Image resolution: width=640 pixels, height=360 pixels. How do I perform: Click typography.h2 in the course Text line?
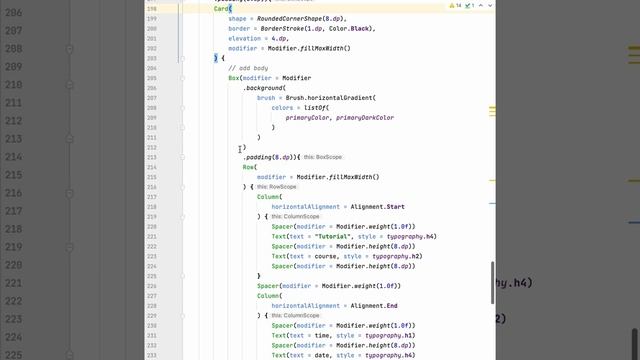pos(397,256)
